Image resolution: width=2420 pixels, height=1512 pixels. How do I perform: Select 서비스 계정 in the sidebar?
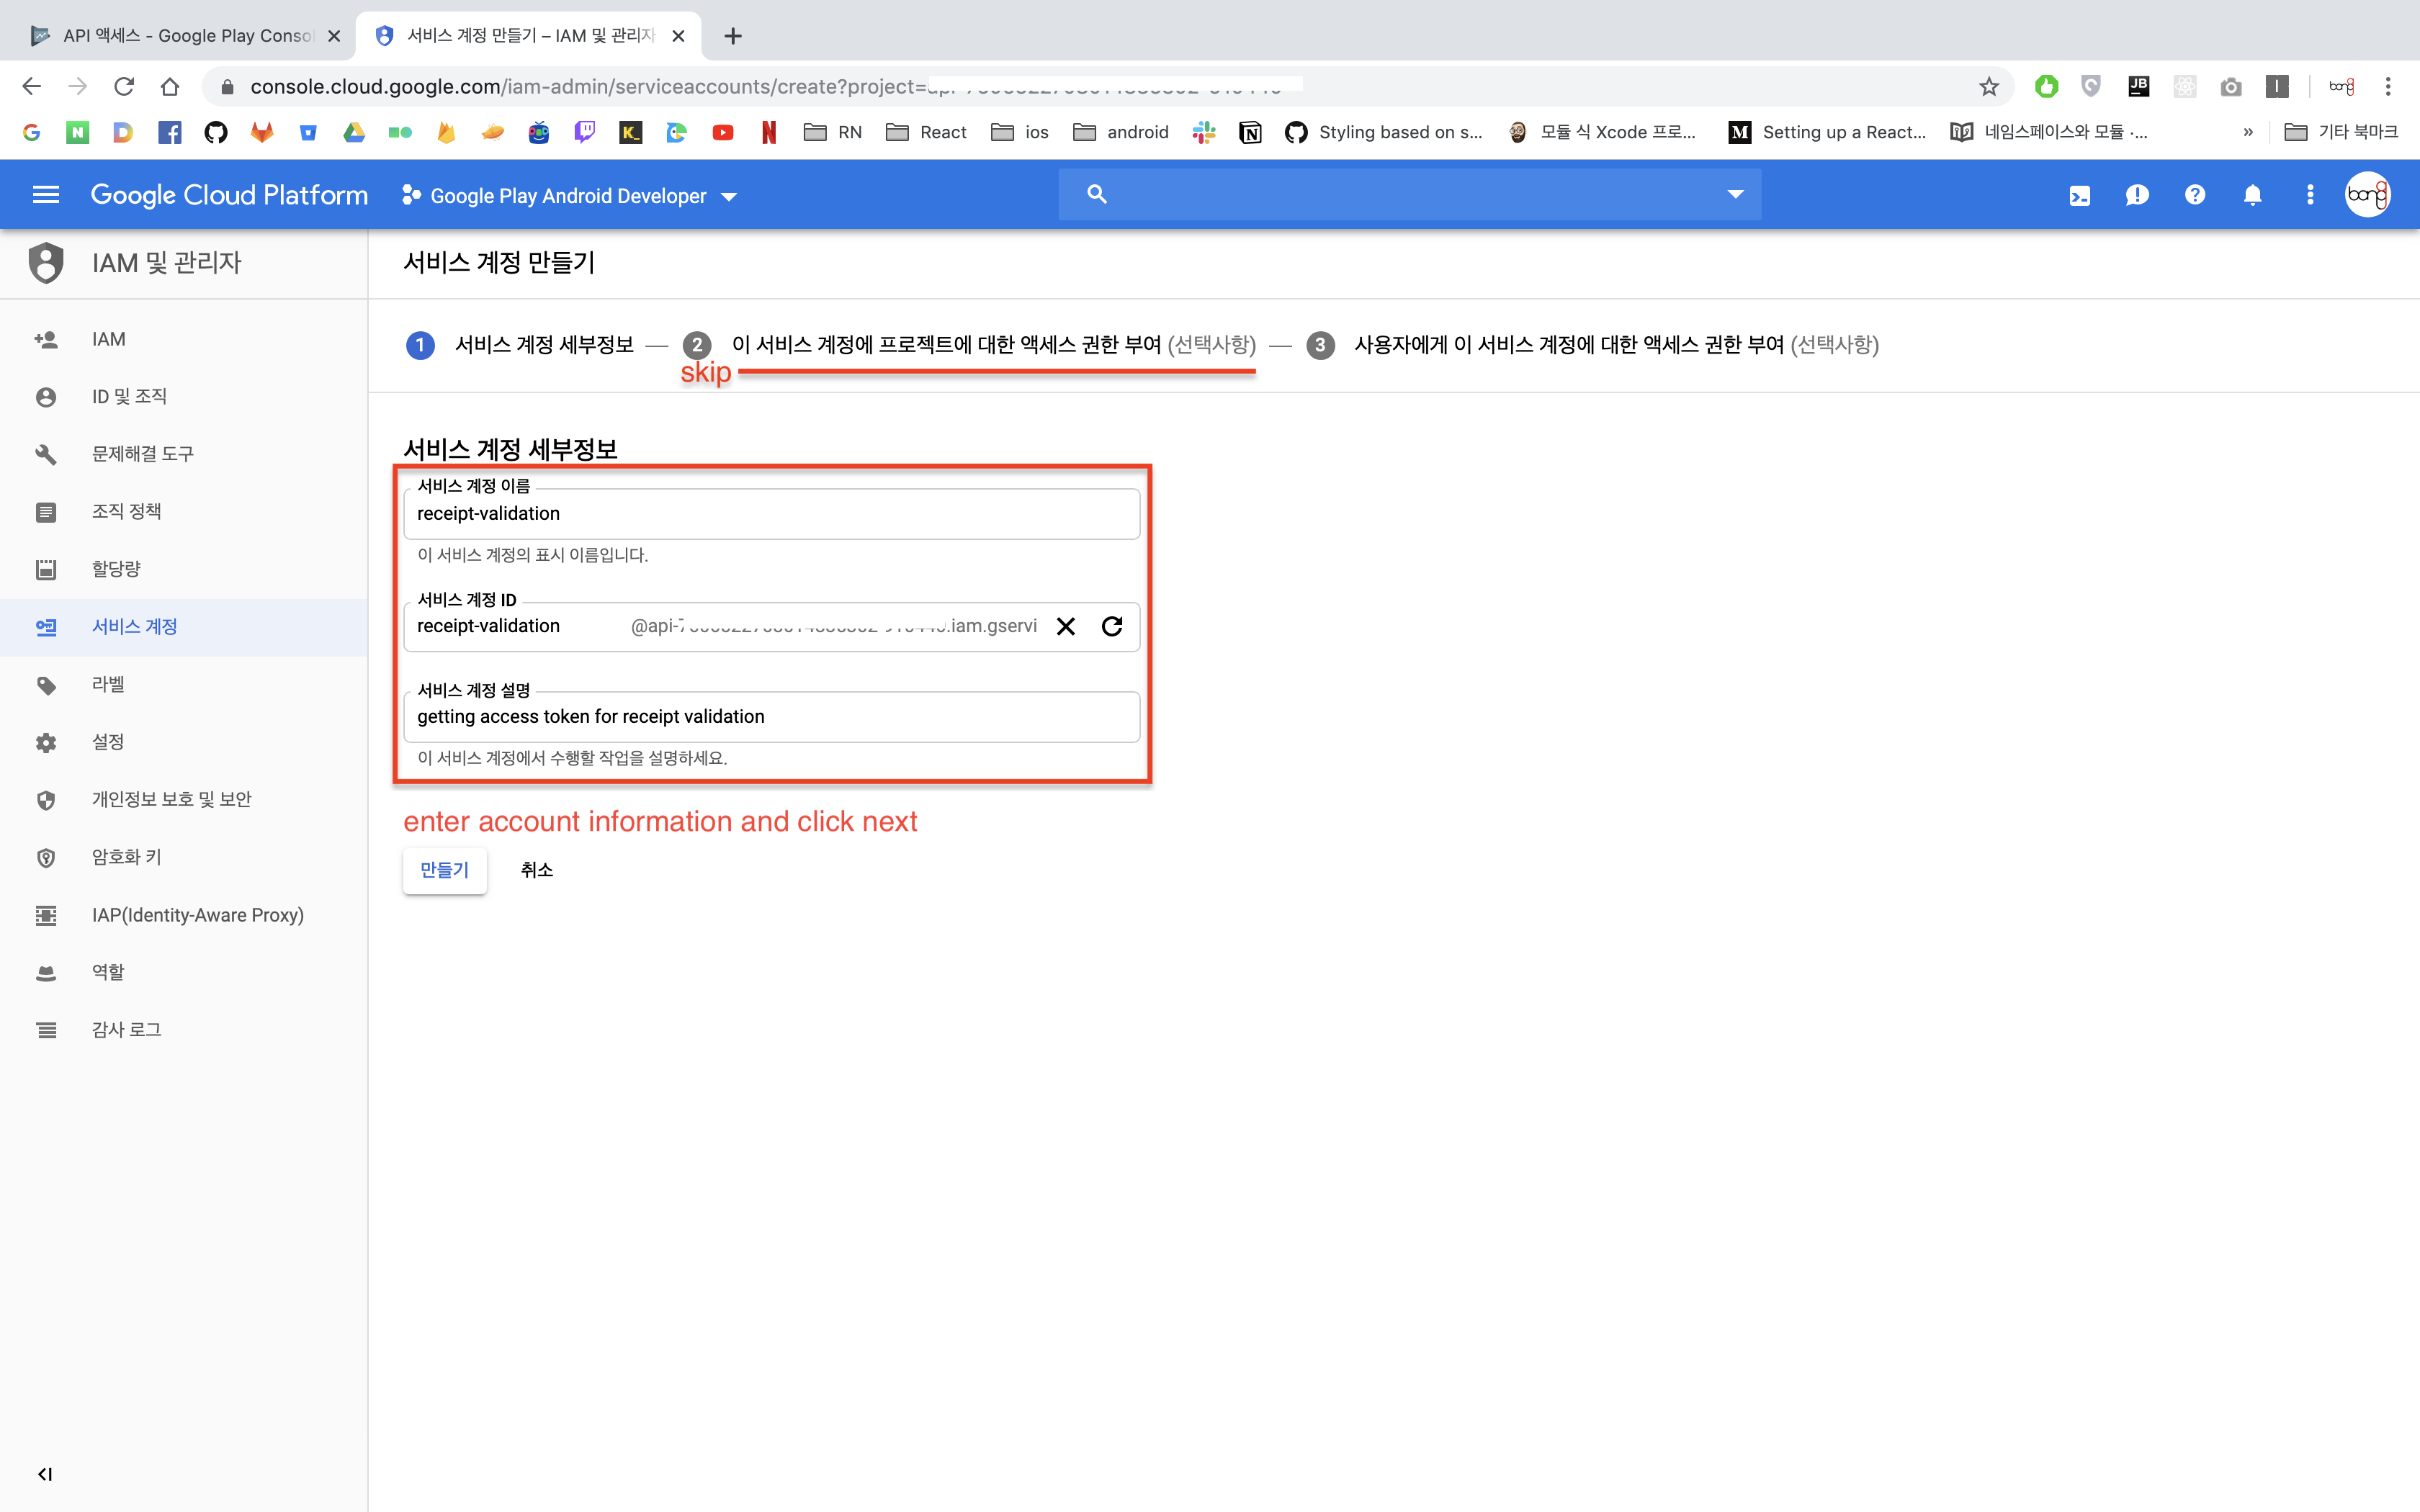pyautogui.click(x=134, y=627)
